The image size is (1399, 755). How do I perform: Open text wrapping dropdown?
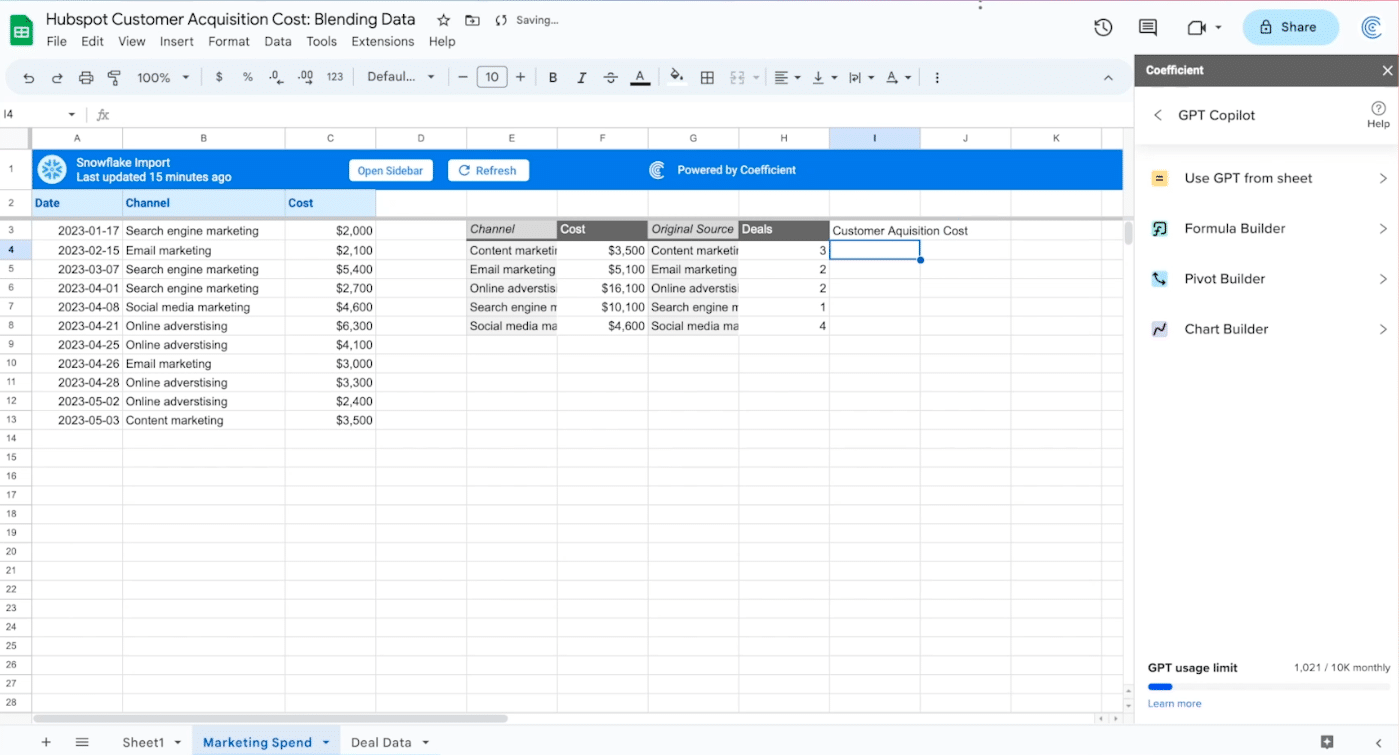coord(861,77)
